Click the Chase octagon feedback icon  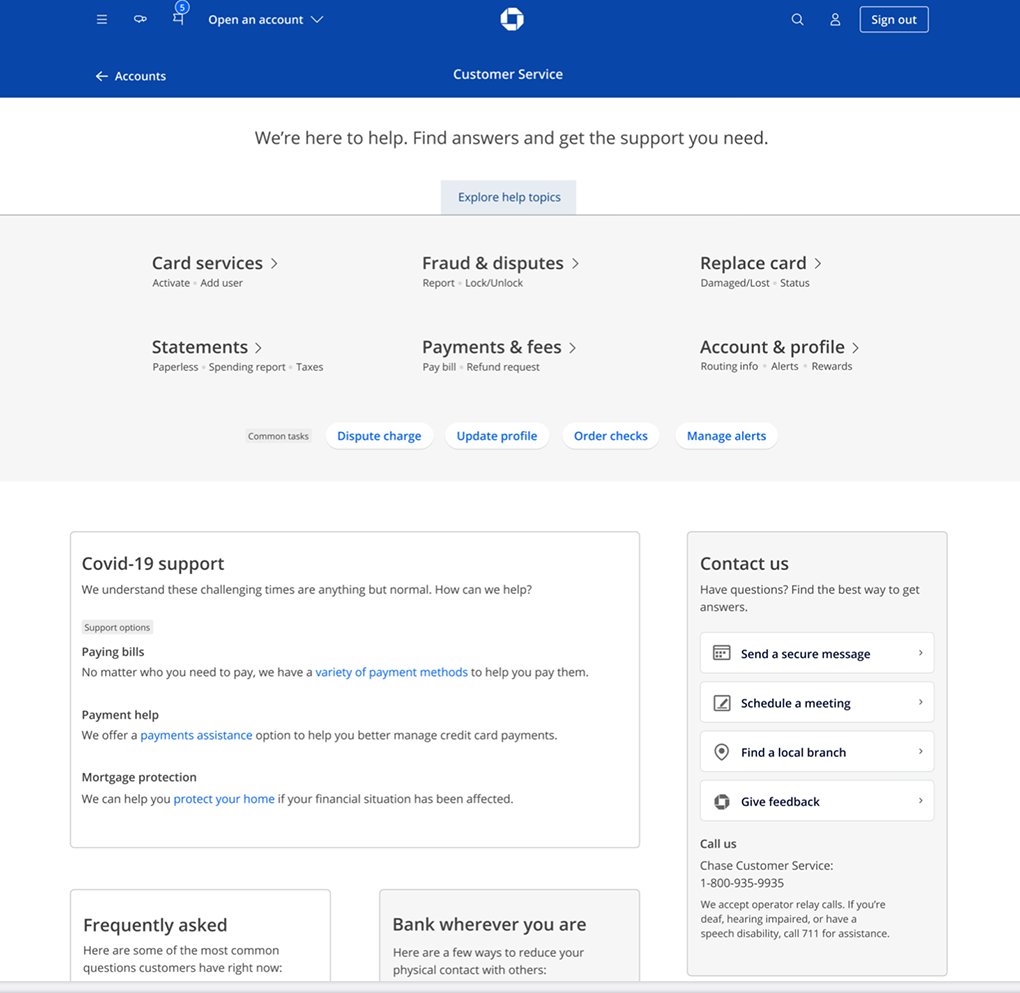tap(721, 802)
